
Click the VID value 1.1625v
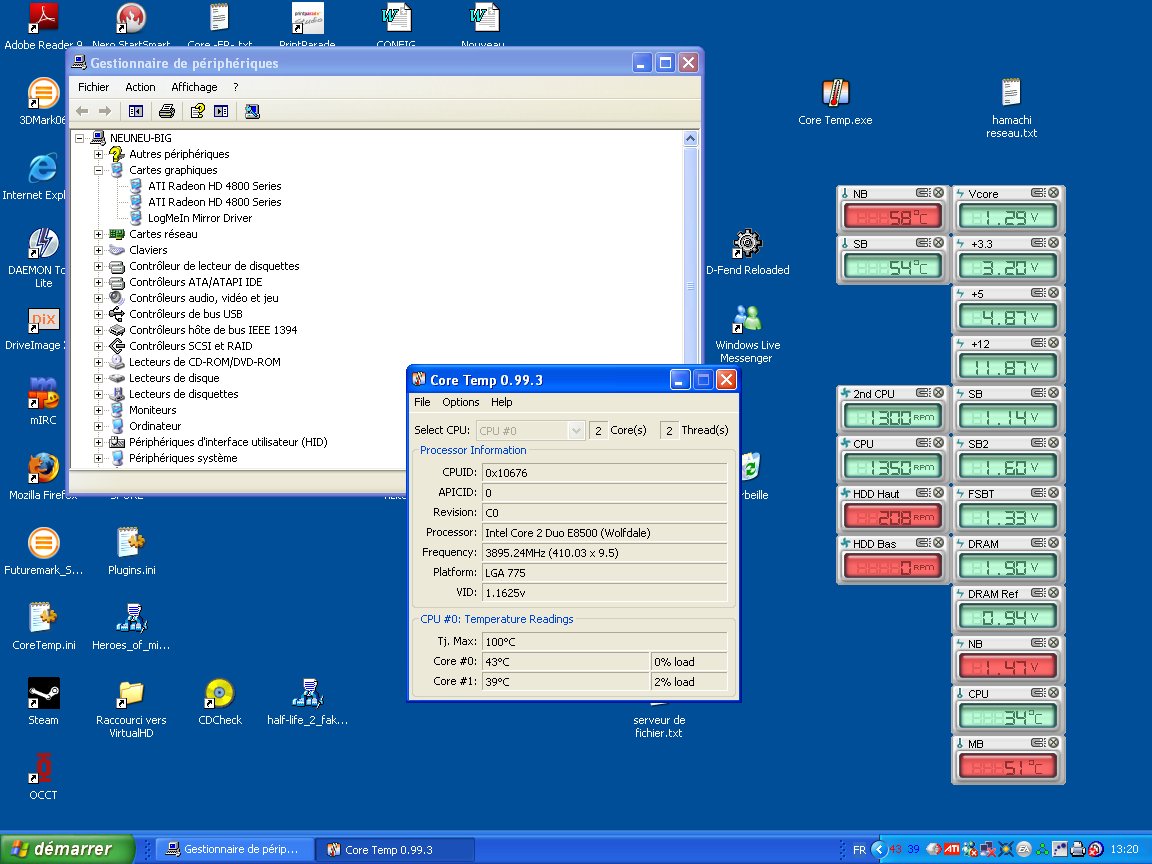tap(605, 592)
